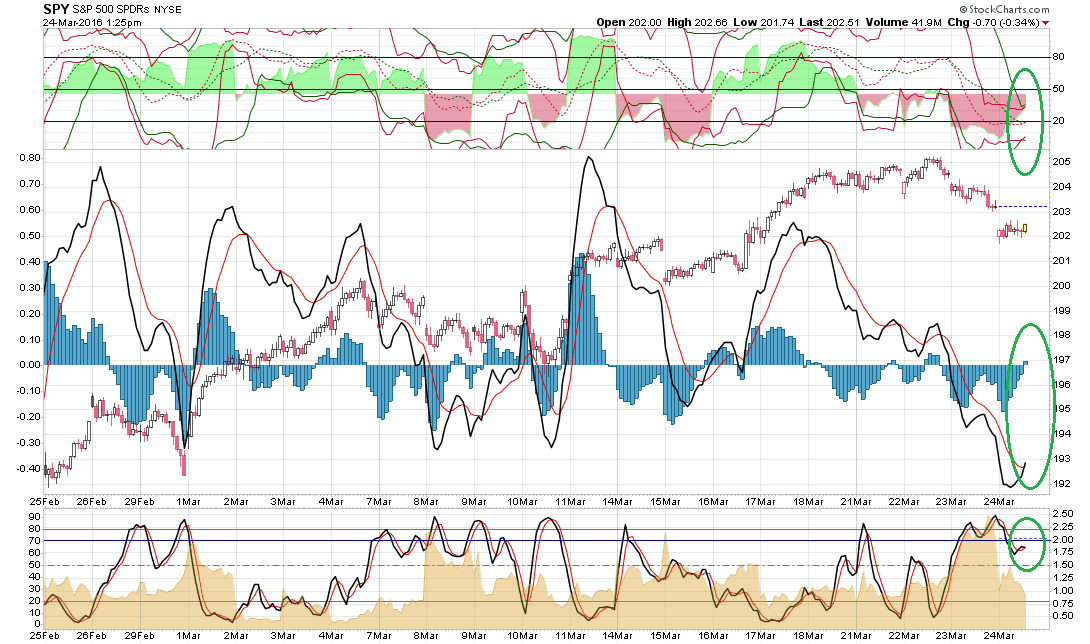Click the 1.50 label on the bottom panel right axis

point(1063,565)
